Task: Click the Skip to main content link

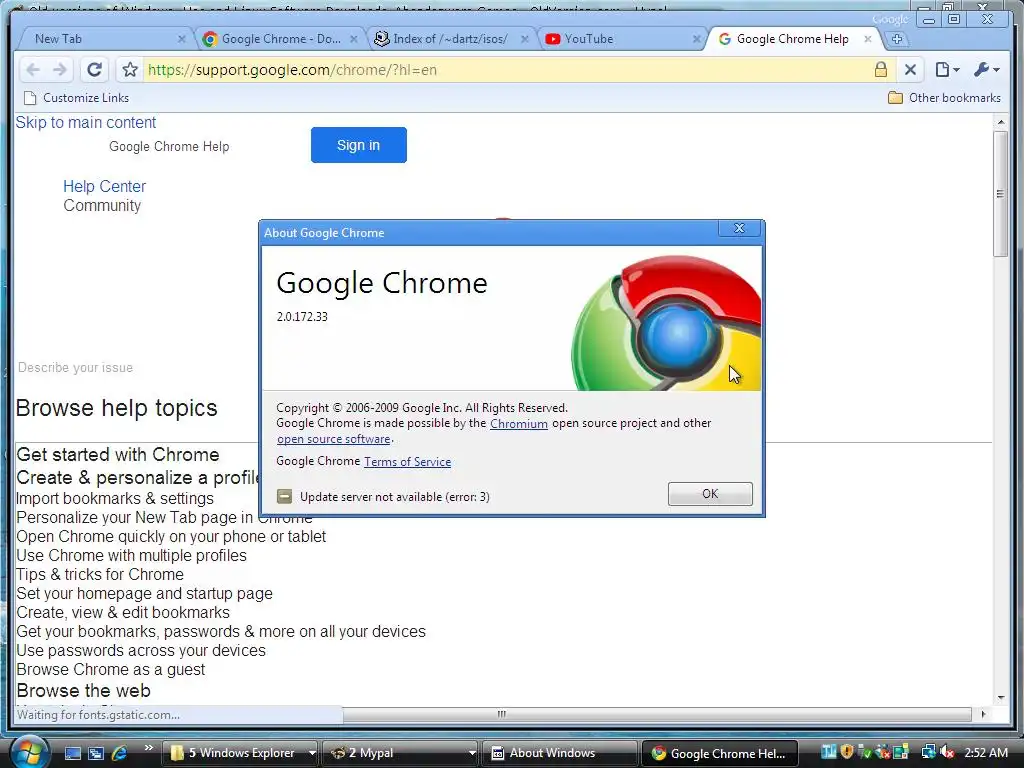Action: [x=86, y=123]
